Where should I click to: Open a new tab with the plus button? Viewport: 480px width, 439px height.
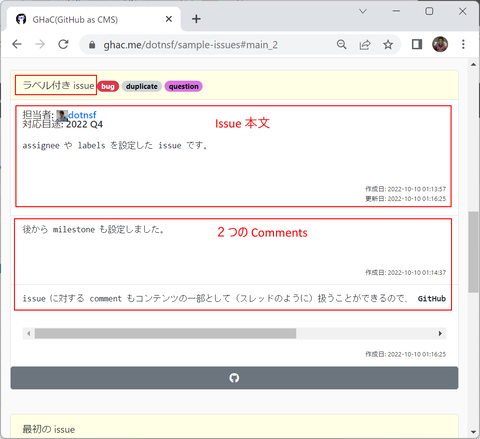coord(196,19)
